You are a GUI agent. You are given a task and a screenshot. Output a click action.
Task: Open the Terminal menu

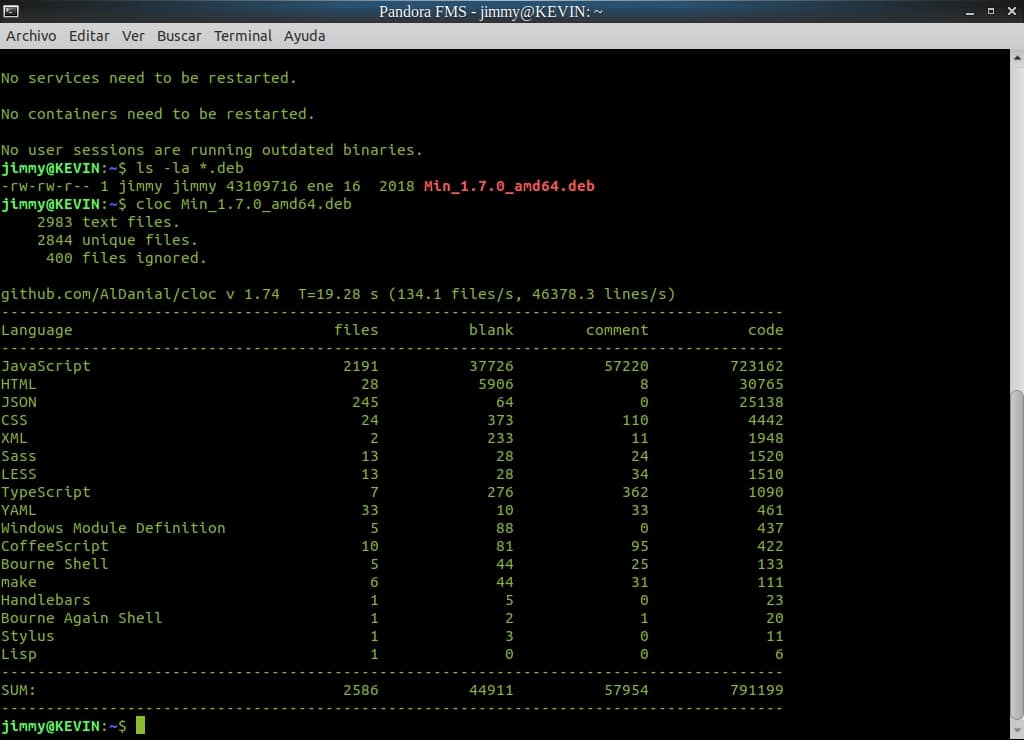pos(242,35)
